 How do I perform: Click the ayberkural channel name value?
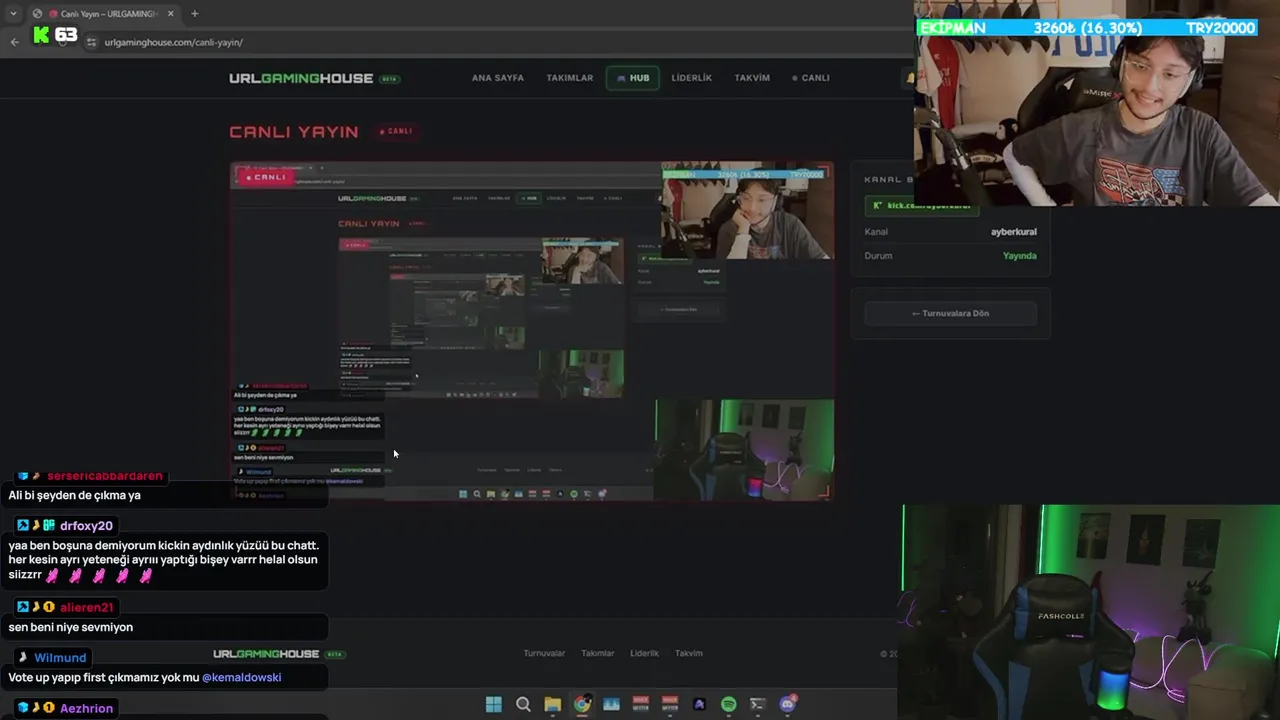pyautogui.click(x=1013, y=232)
